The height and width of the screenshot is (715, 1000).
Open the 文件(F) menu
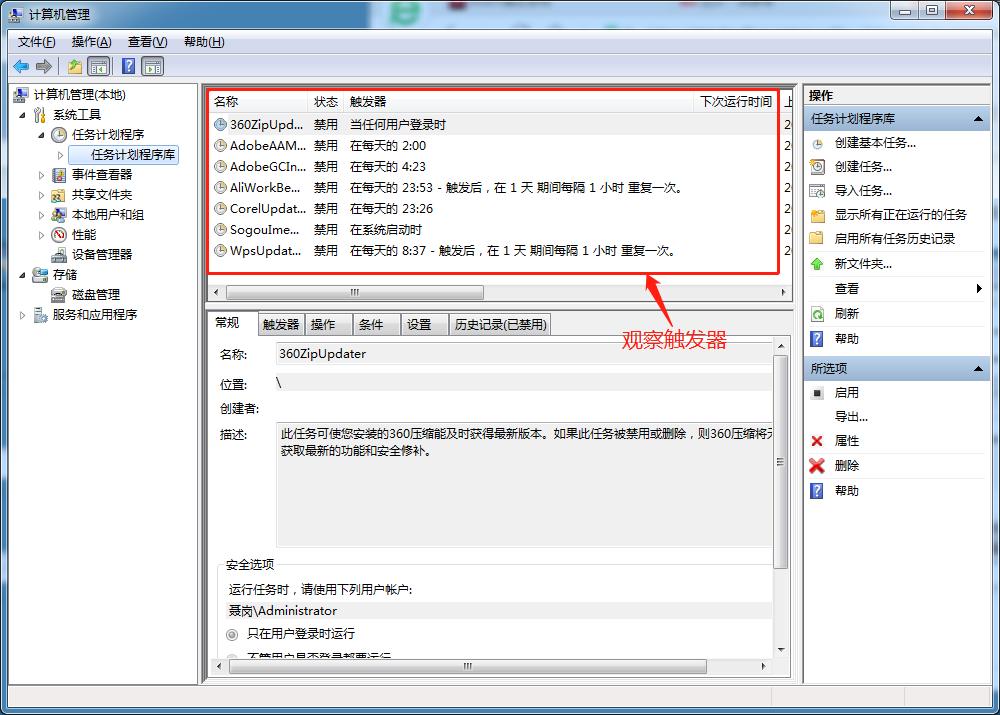click(x=36, y=42)
